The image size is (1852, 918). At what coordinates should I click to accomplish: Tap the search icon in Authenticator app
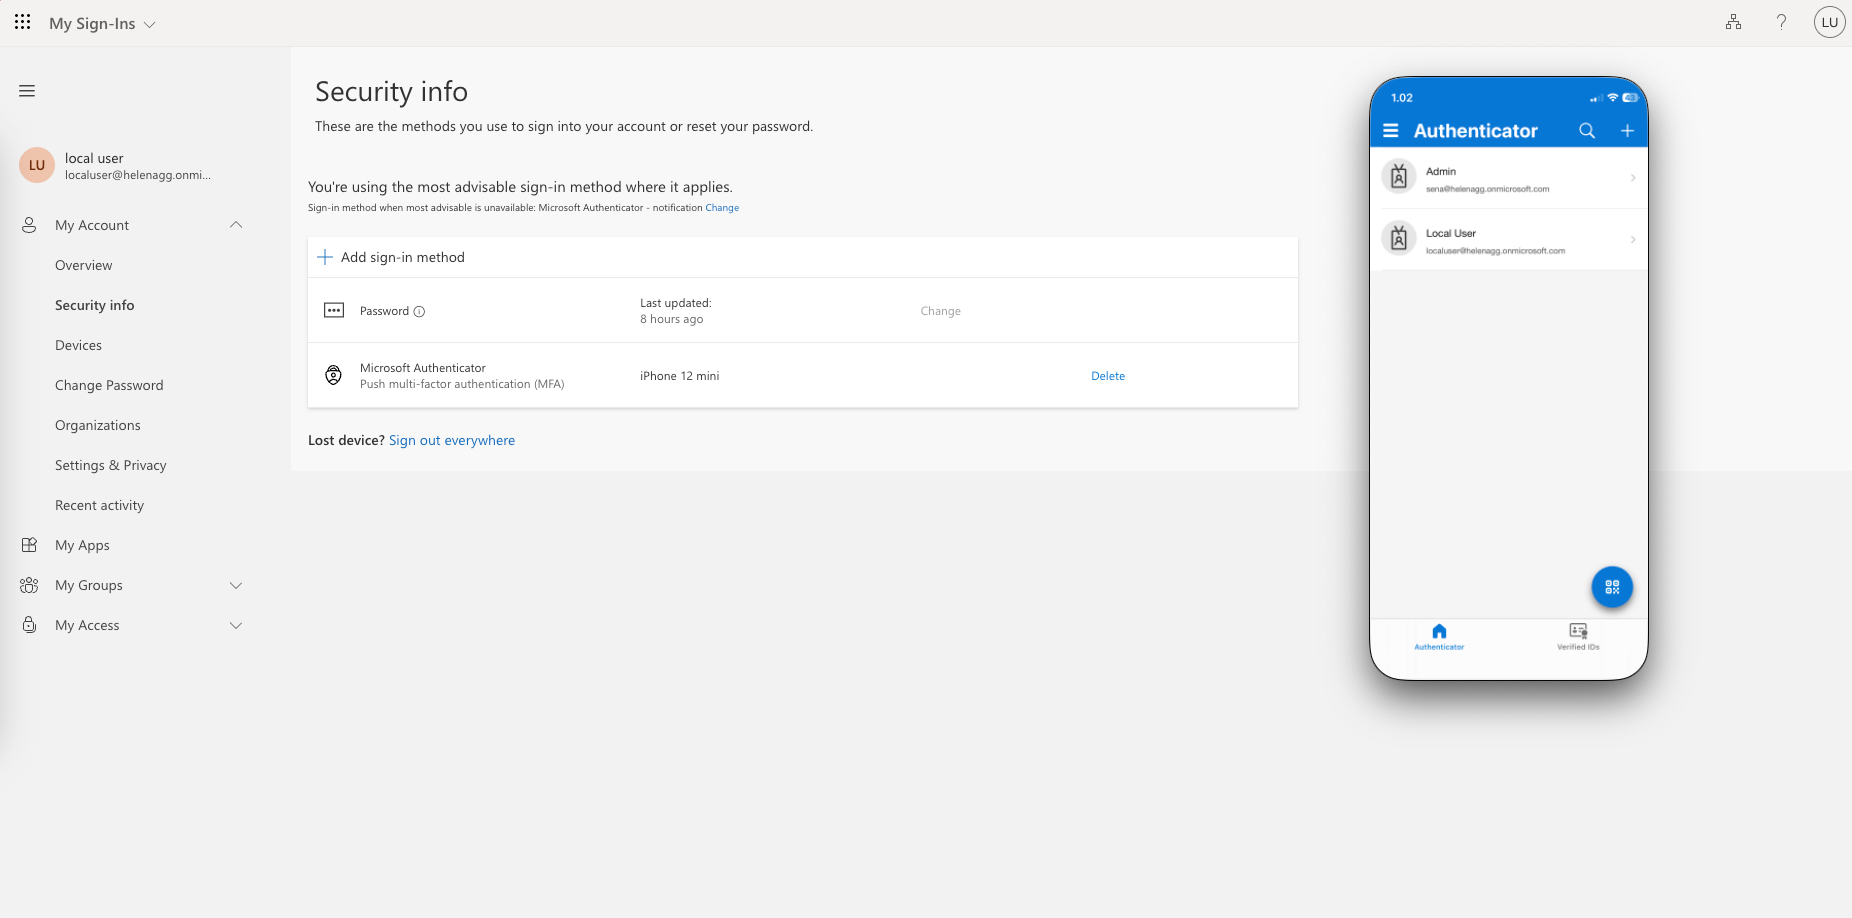pos(1586,131)
